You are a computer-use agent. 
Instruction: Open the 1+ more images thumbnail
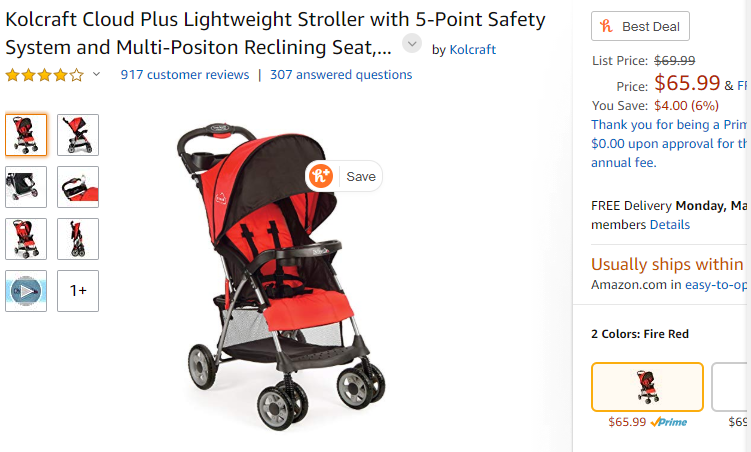[x=78, y=291]
